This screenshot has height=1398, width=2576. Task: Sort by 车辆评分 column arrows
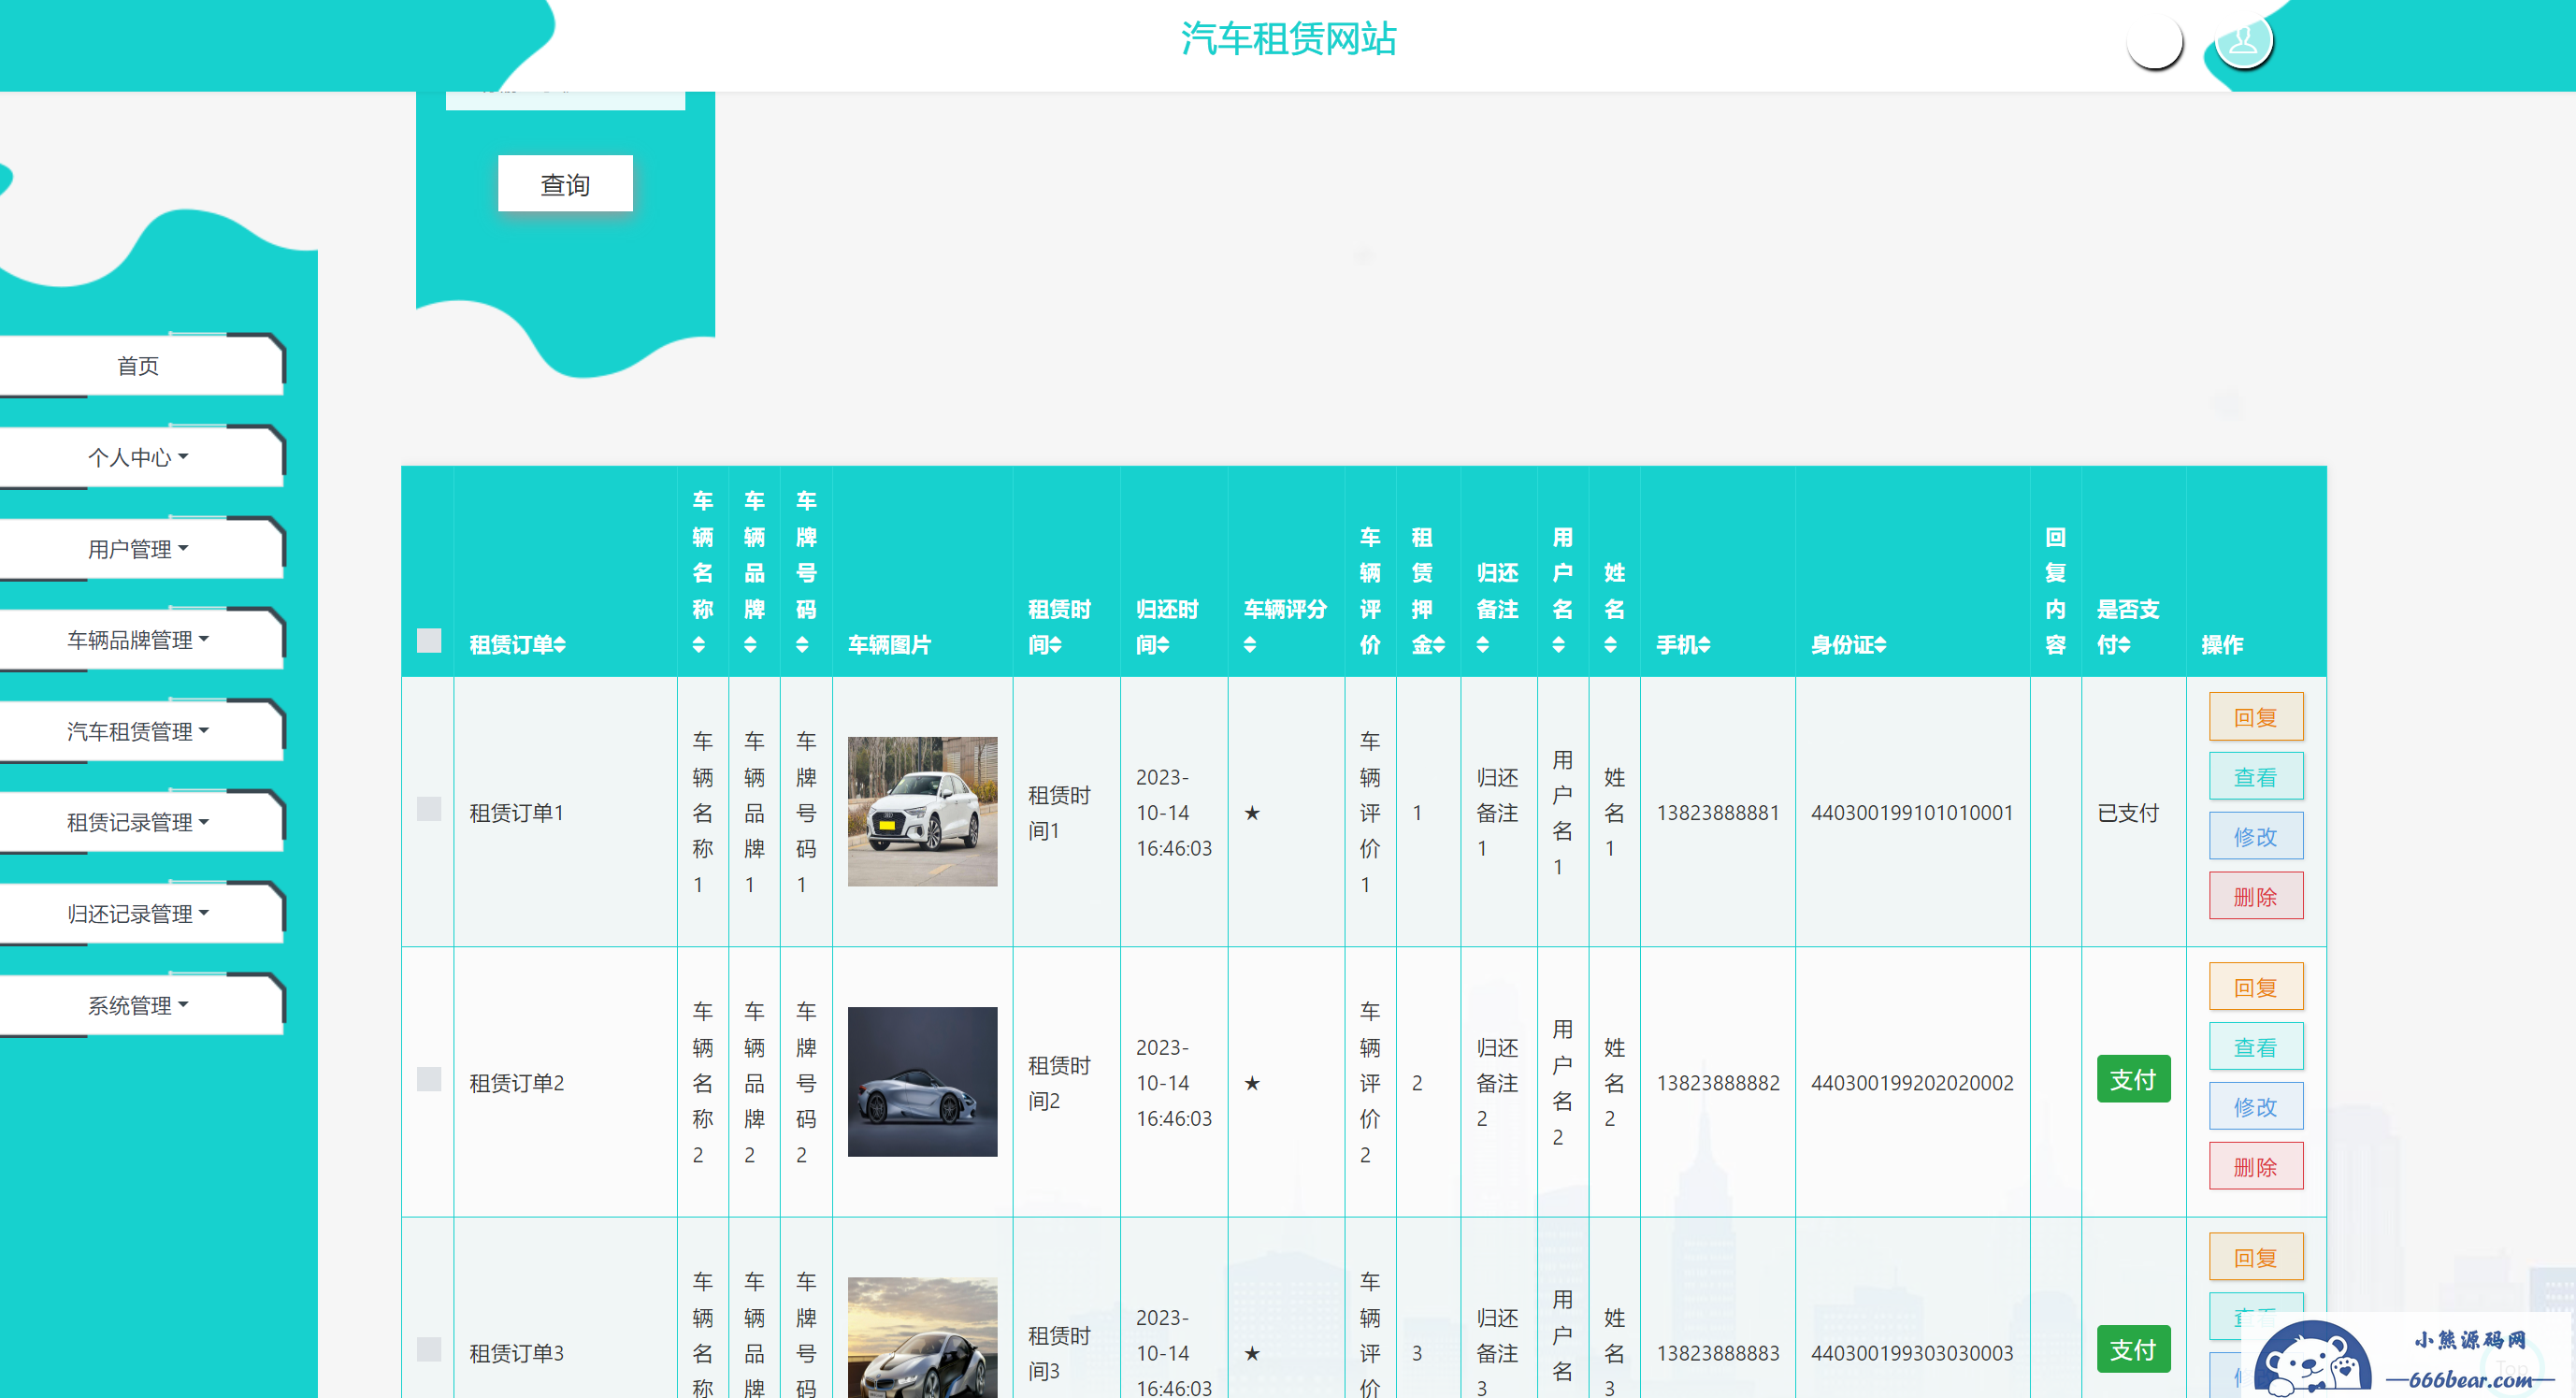1250,645
